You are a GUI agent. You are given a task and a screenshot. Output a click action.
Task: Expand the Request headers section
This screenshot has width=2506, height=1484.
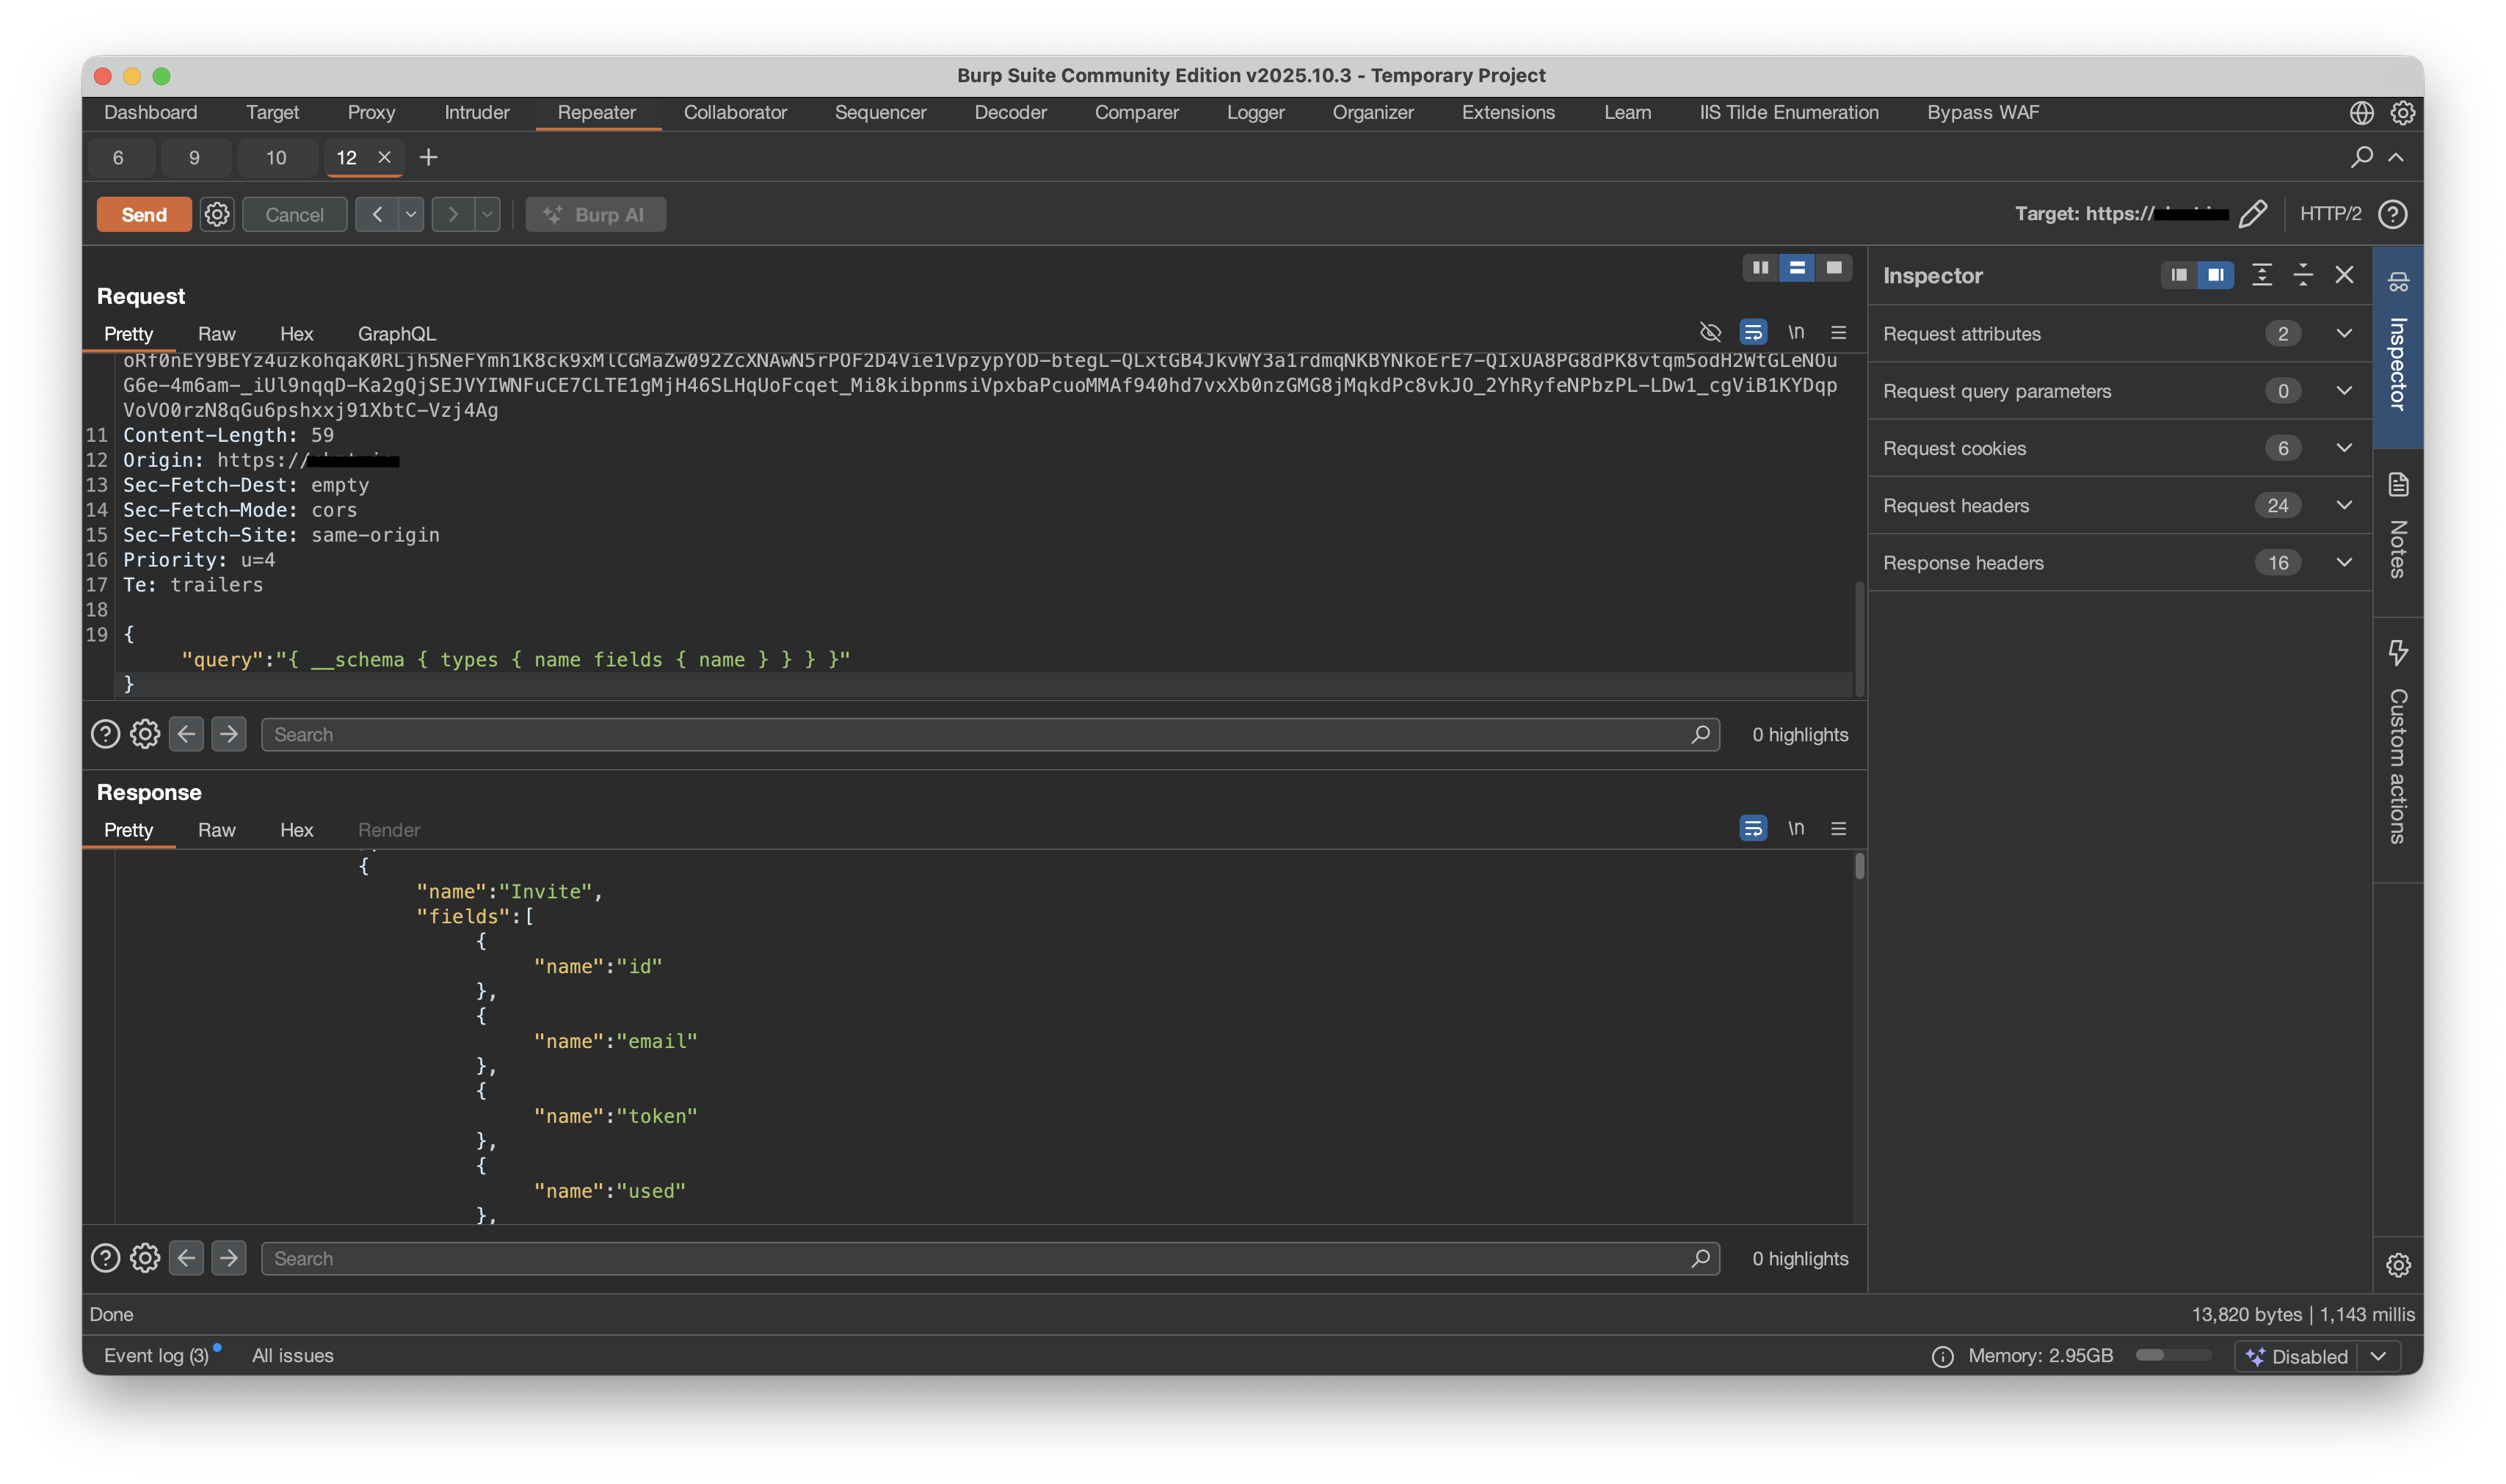[2344, 505]
